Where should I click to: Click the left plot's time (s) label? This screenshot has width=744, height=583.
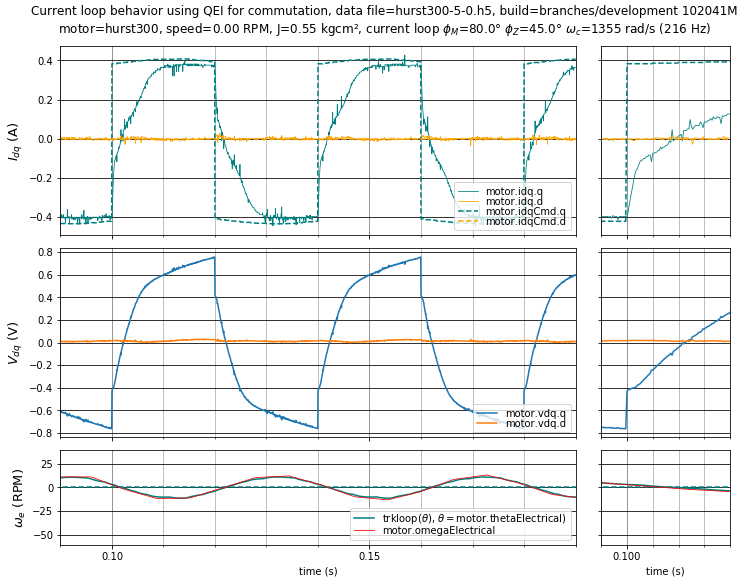318,571
